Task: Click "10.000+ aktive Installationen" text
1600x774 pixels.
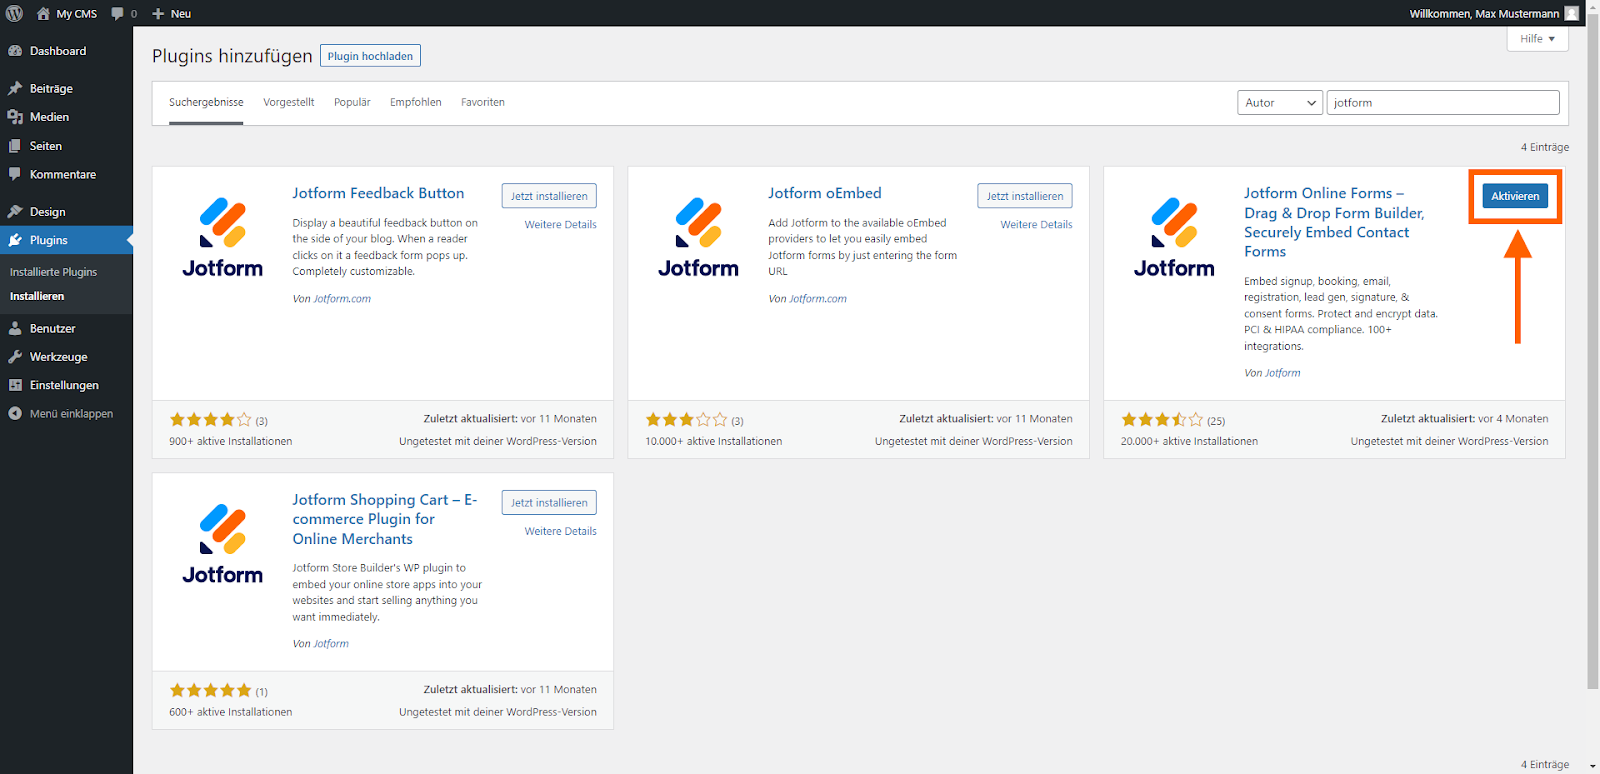Action: [x=714, y=441]
